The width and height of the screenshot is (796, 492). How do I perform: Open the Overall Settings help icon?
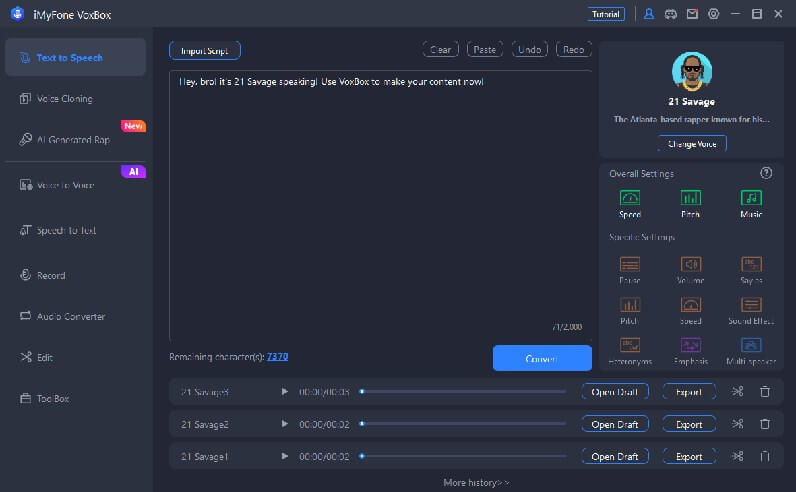(766, 173)
